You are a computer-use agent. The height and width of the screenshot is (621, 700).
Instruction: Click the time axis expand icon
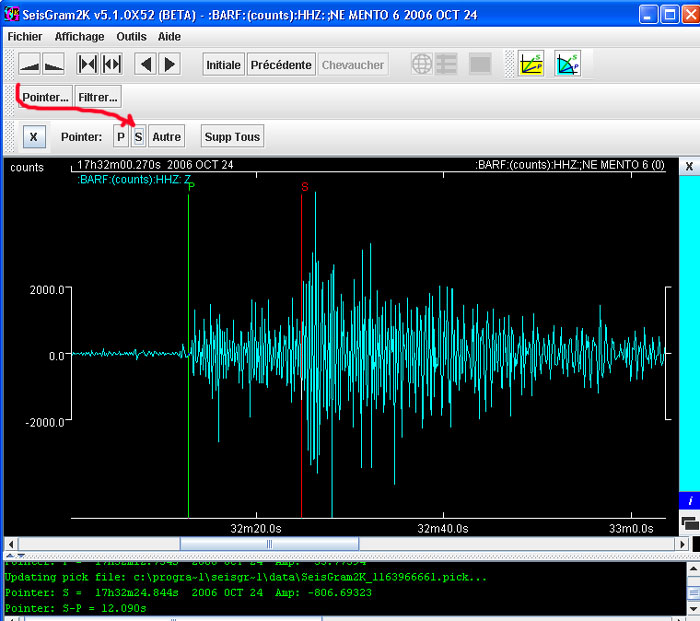pos(111,65)
